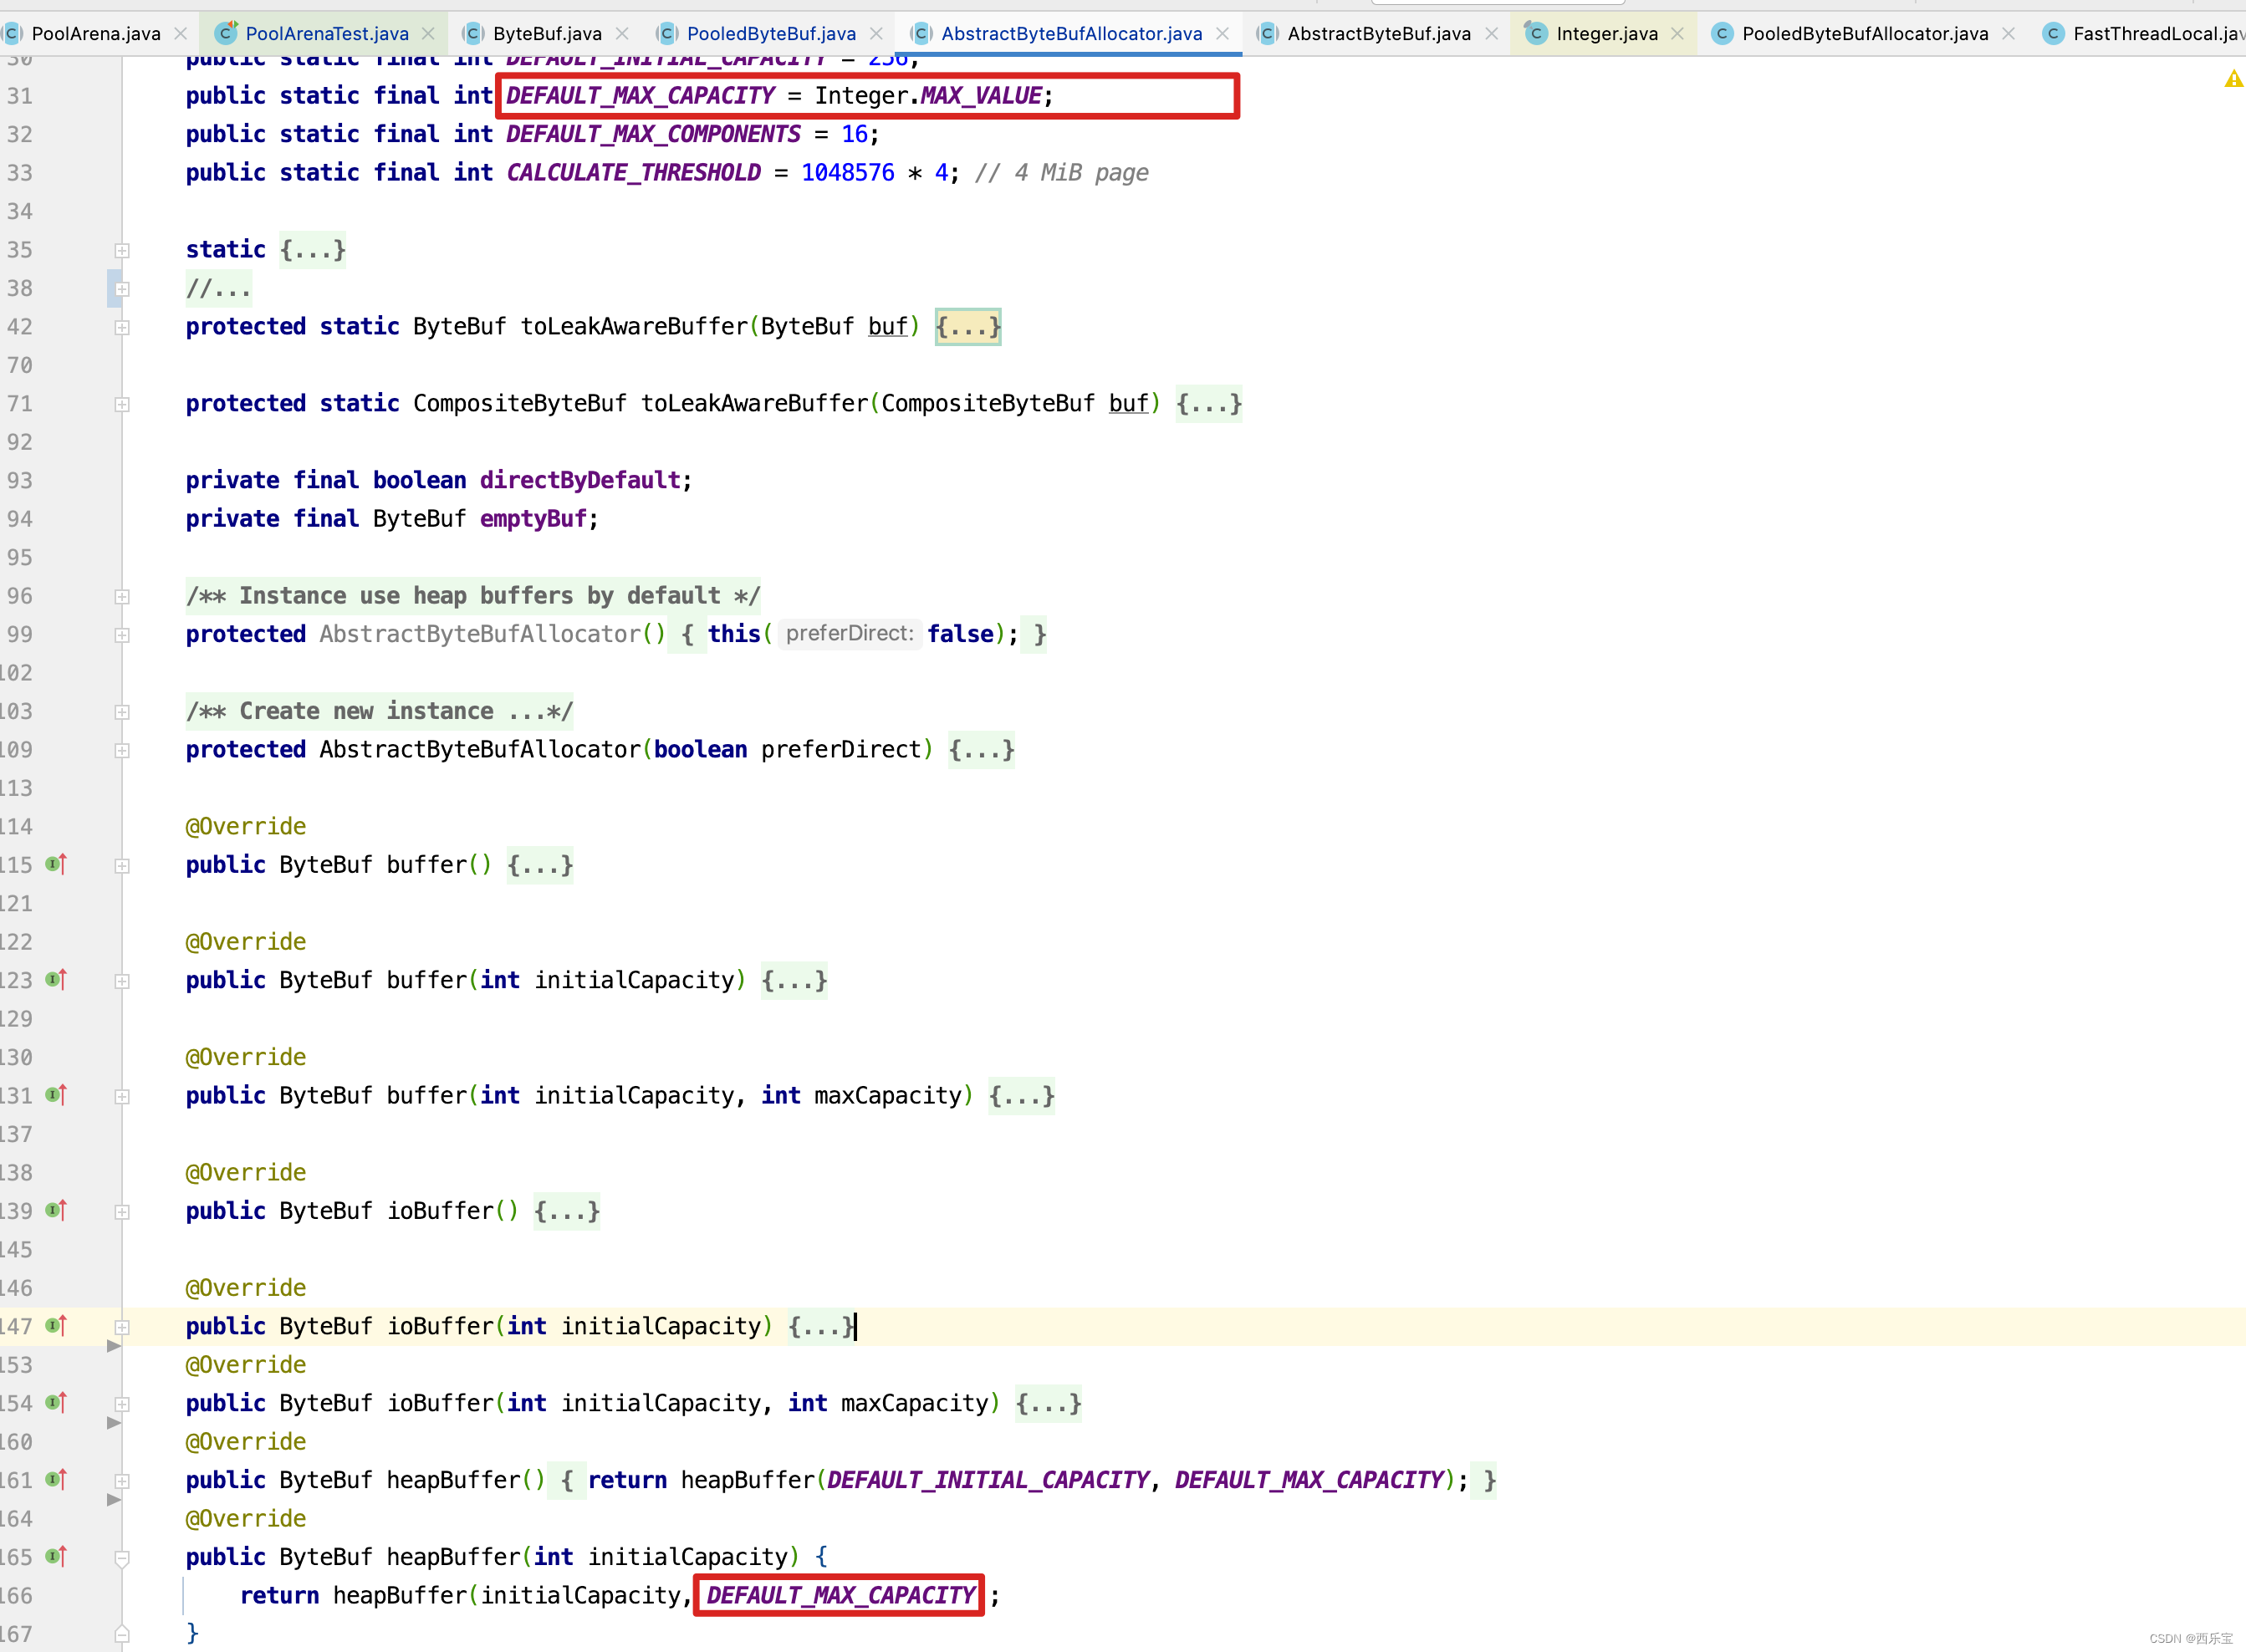Screen dimensions: 2246x1652
Task: Click folded {...} after ioBuffer() method
Action: click(567, 1211)
